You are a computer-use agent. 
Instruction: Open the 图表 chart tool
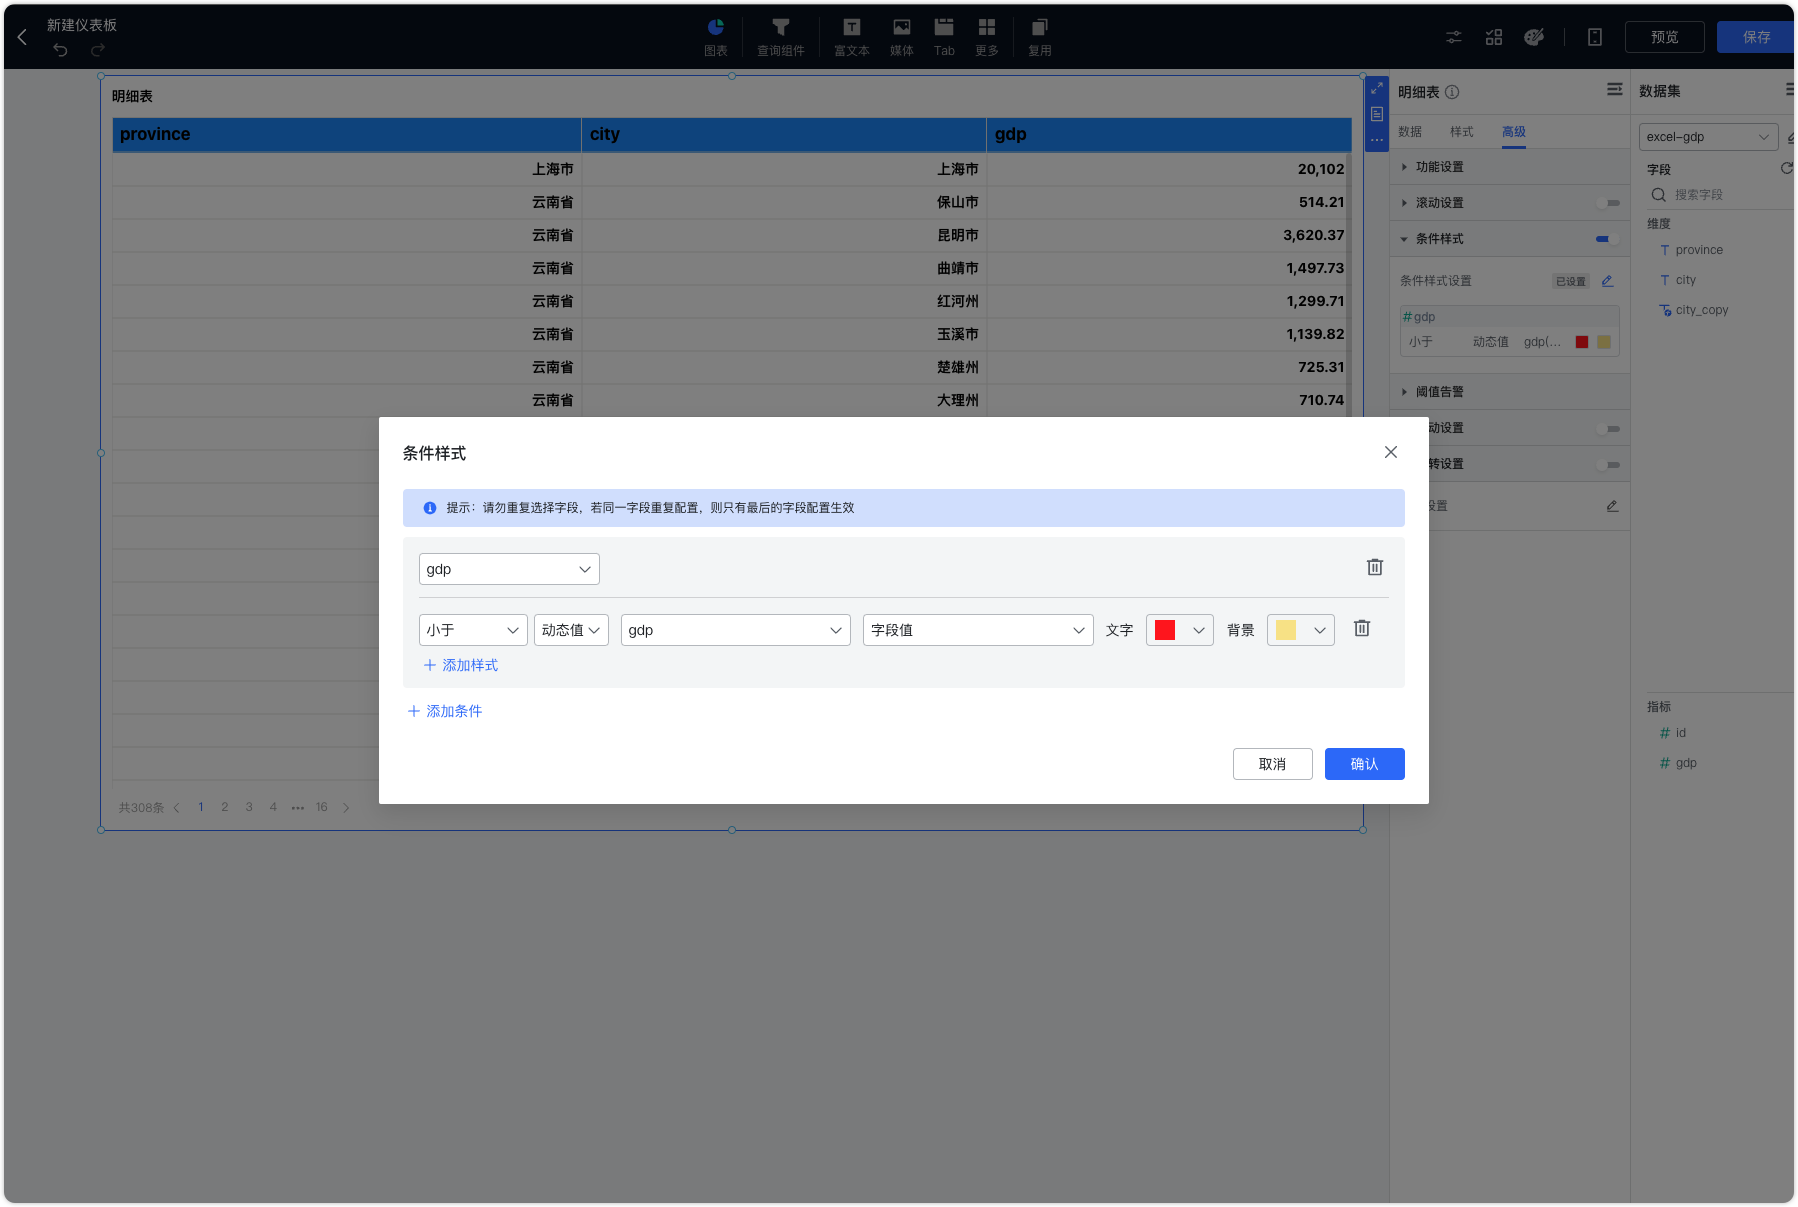[x=716, y=37]
